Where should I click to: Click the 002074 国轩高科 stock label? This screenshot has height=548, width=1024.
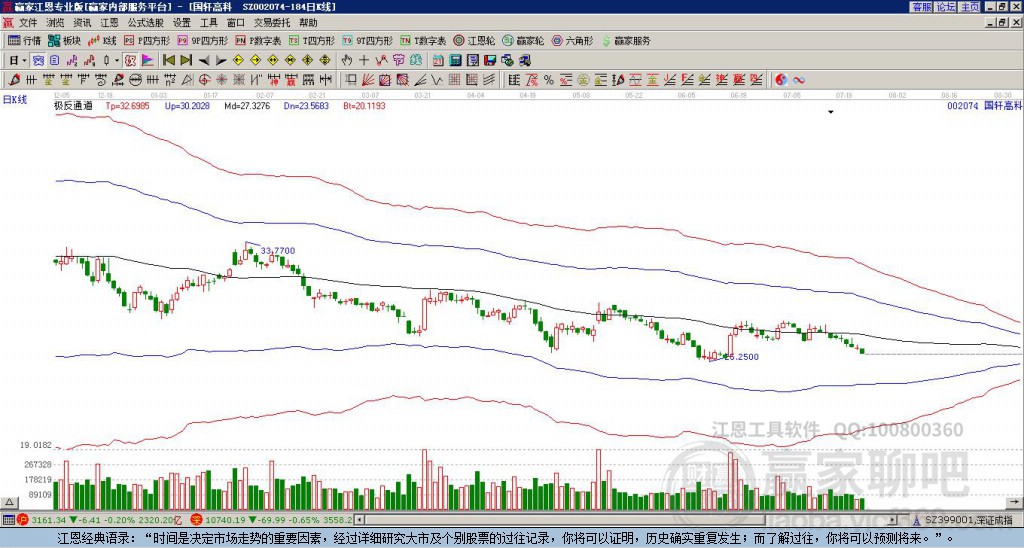click(x=984, y=105)
